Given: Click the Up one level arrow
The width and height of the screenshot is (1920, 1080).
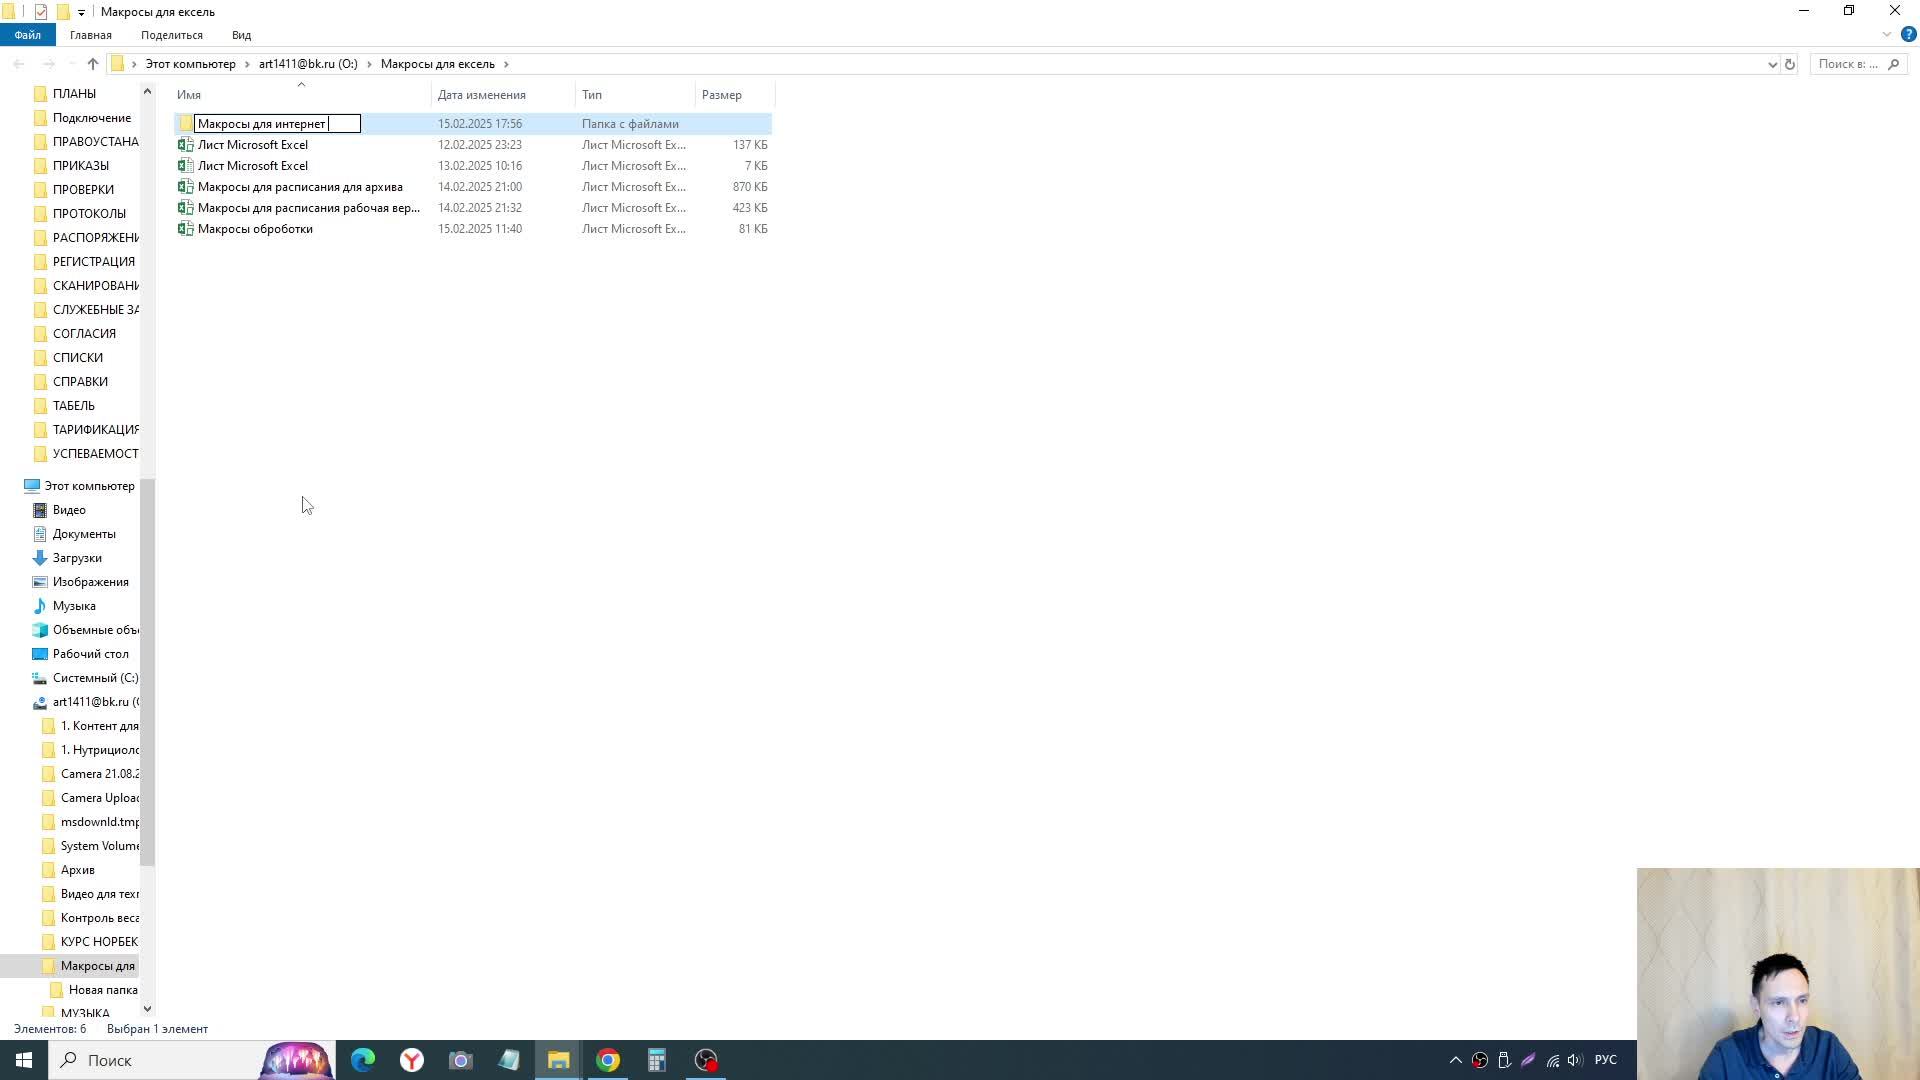Looking at the screenshot, I should tap(93, 64).
